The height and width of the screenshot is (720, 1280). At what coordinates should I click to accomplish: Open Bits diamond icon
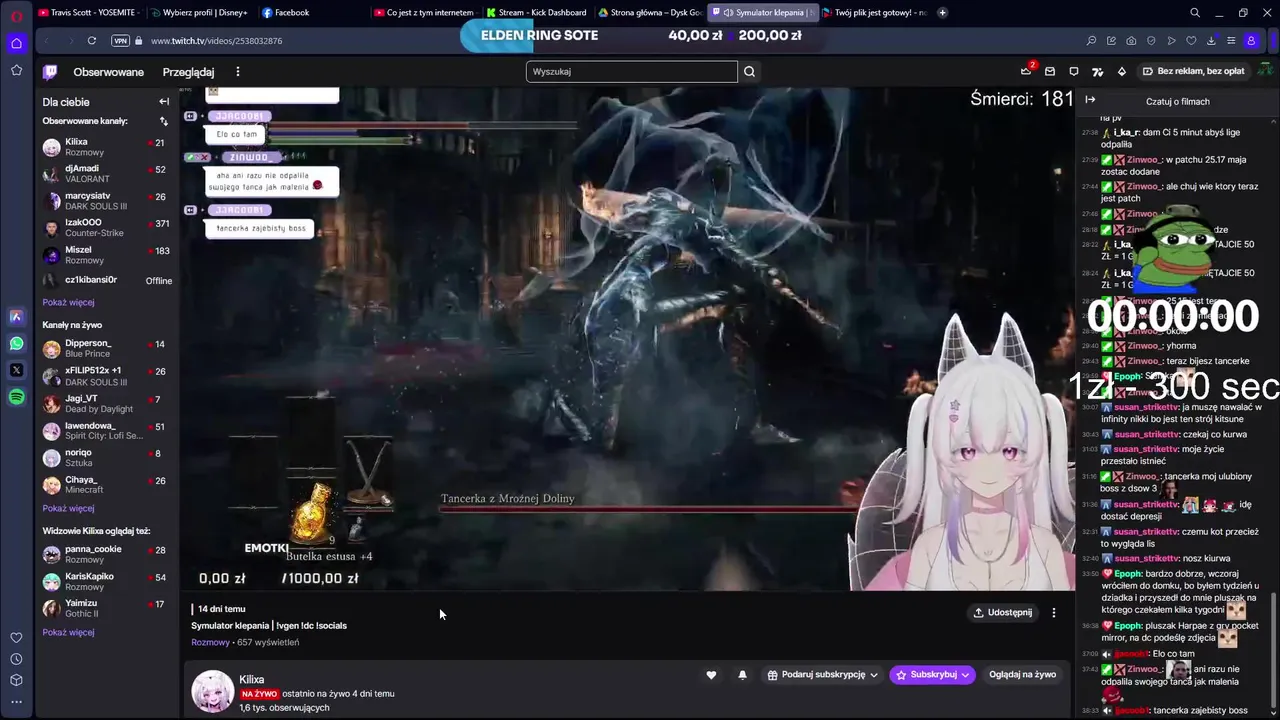(1121, 71)
